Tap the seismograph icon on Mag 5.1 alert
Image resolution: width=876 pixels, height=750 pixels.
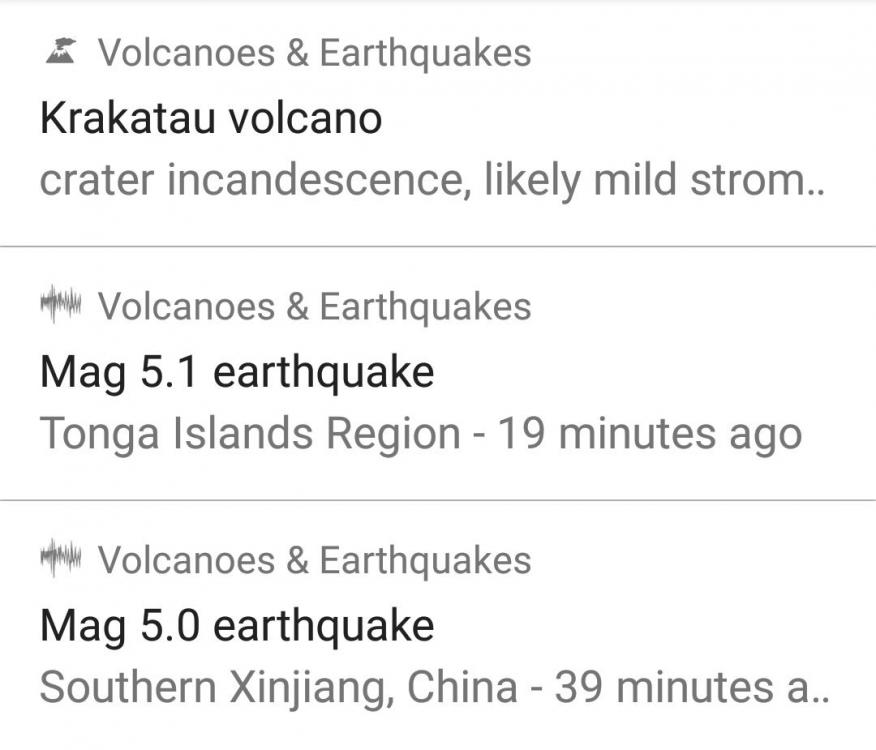[x=63, y=304]
